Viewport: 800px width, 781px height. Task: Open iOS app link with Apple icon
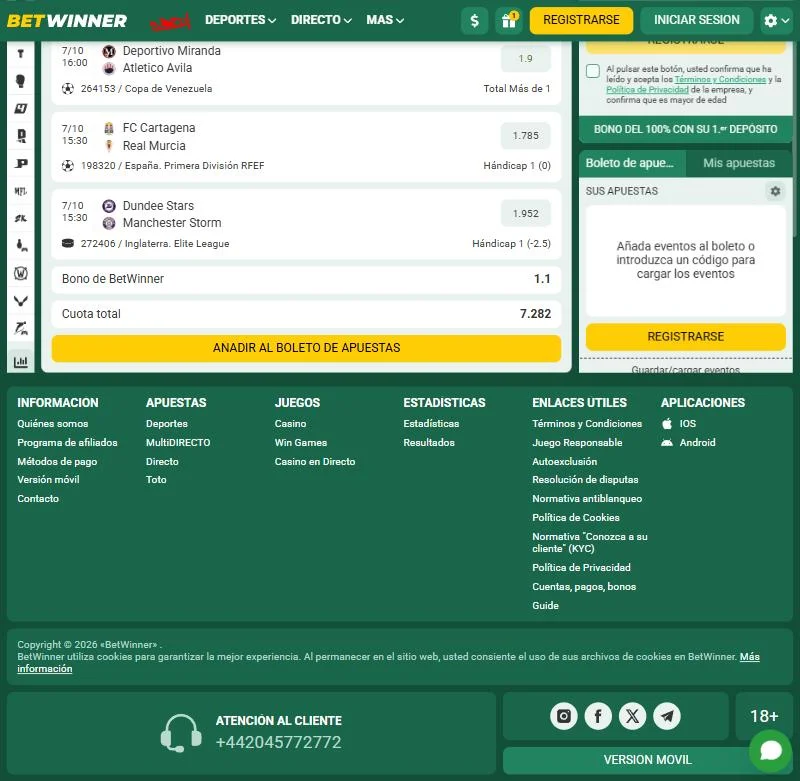[679, 424]
